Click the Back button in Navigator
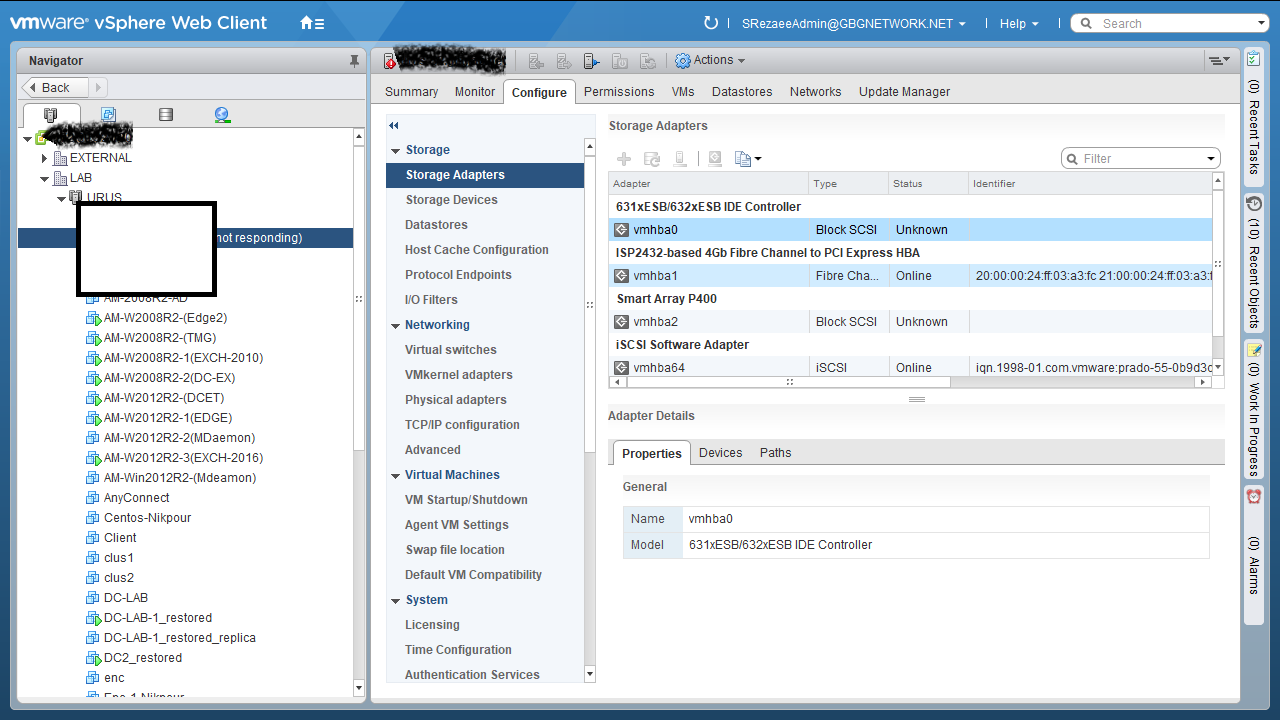Image resolution: width=1281 pixels, height=720 pixels. pyautogui.click(x=56, y=88)
